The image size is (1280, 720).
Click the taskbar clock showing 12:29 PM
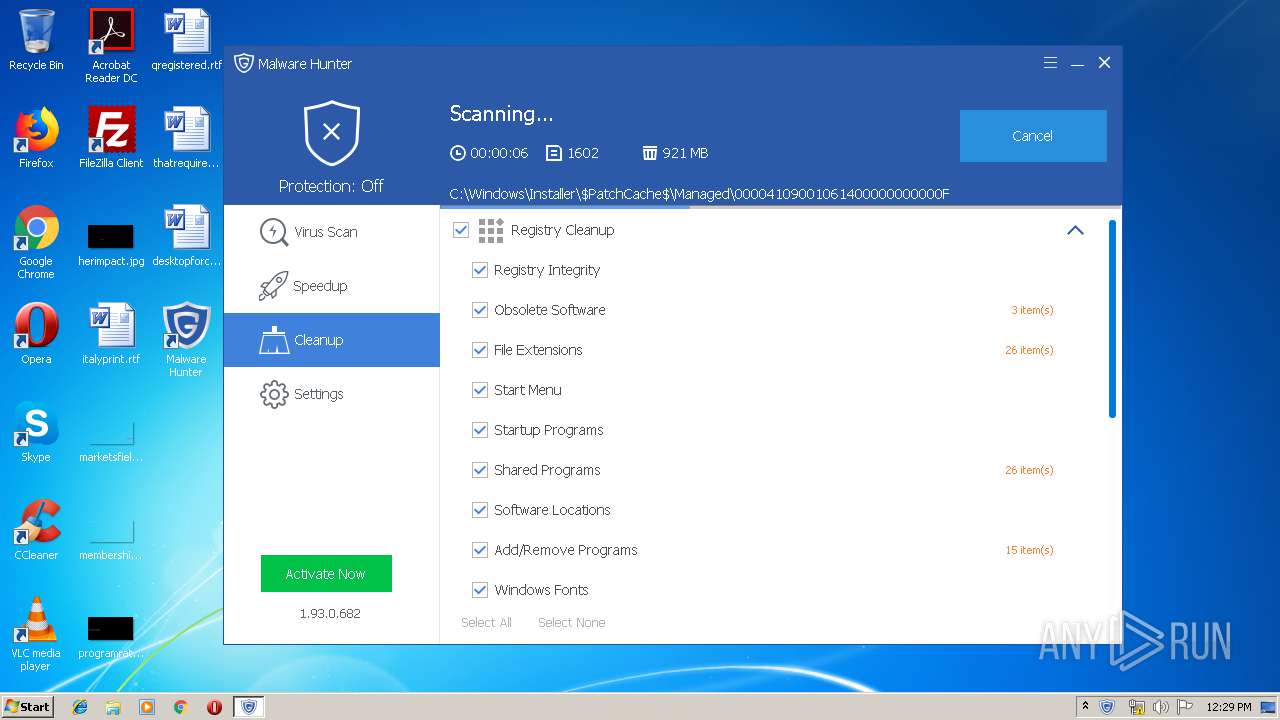pyautogui.click(x=1228, y=707)
